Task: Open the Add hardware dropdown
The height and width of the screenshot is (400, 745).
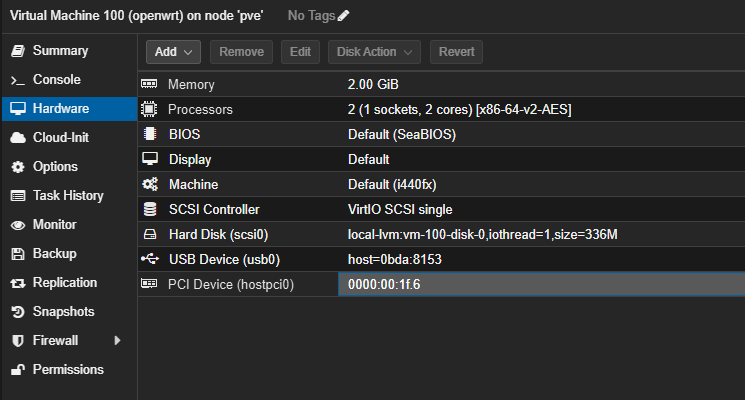Action: pyautogui.click(x=174, y=51)
